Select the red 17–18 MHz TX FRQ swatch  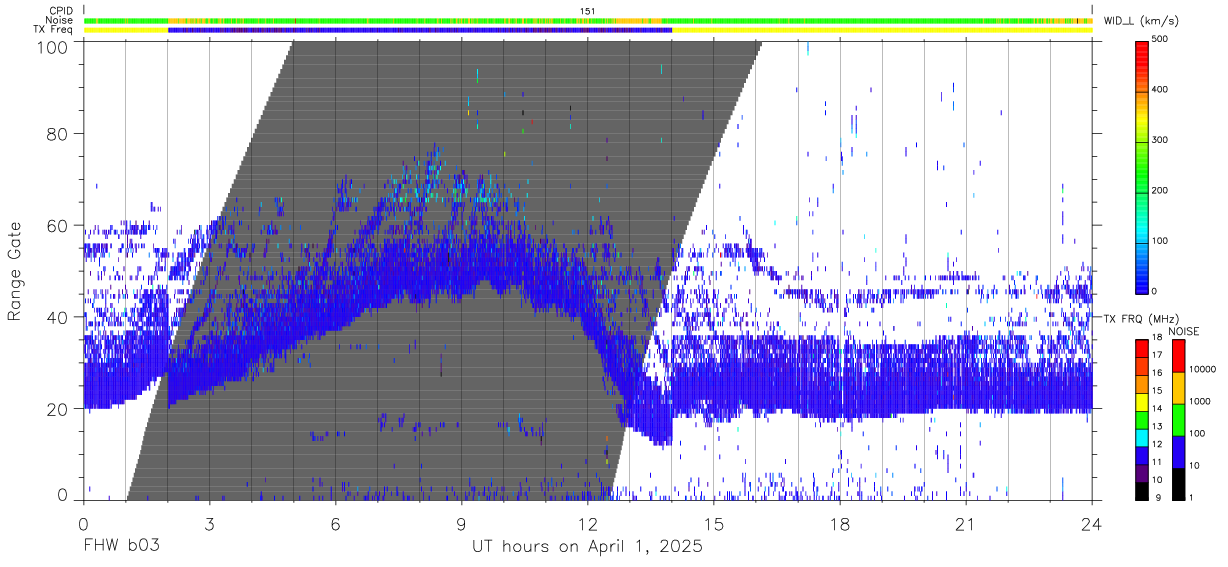tap(1142, 347)
